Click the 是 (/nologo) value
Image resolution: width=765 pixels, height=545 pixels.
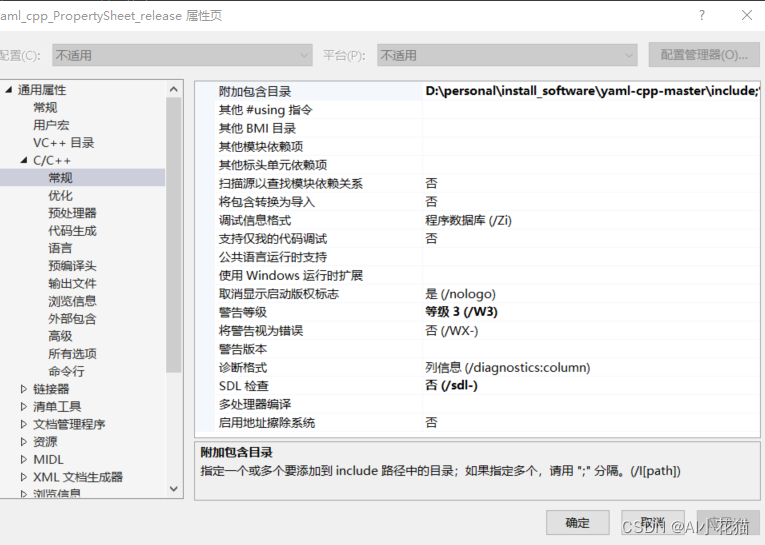460,294
